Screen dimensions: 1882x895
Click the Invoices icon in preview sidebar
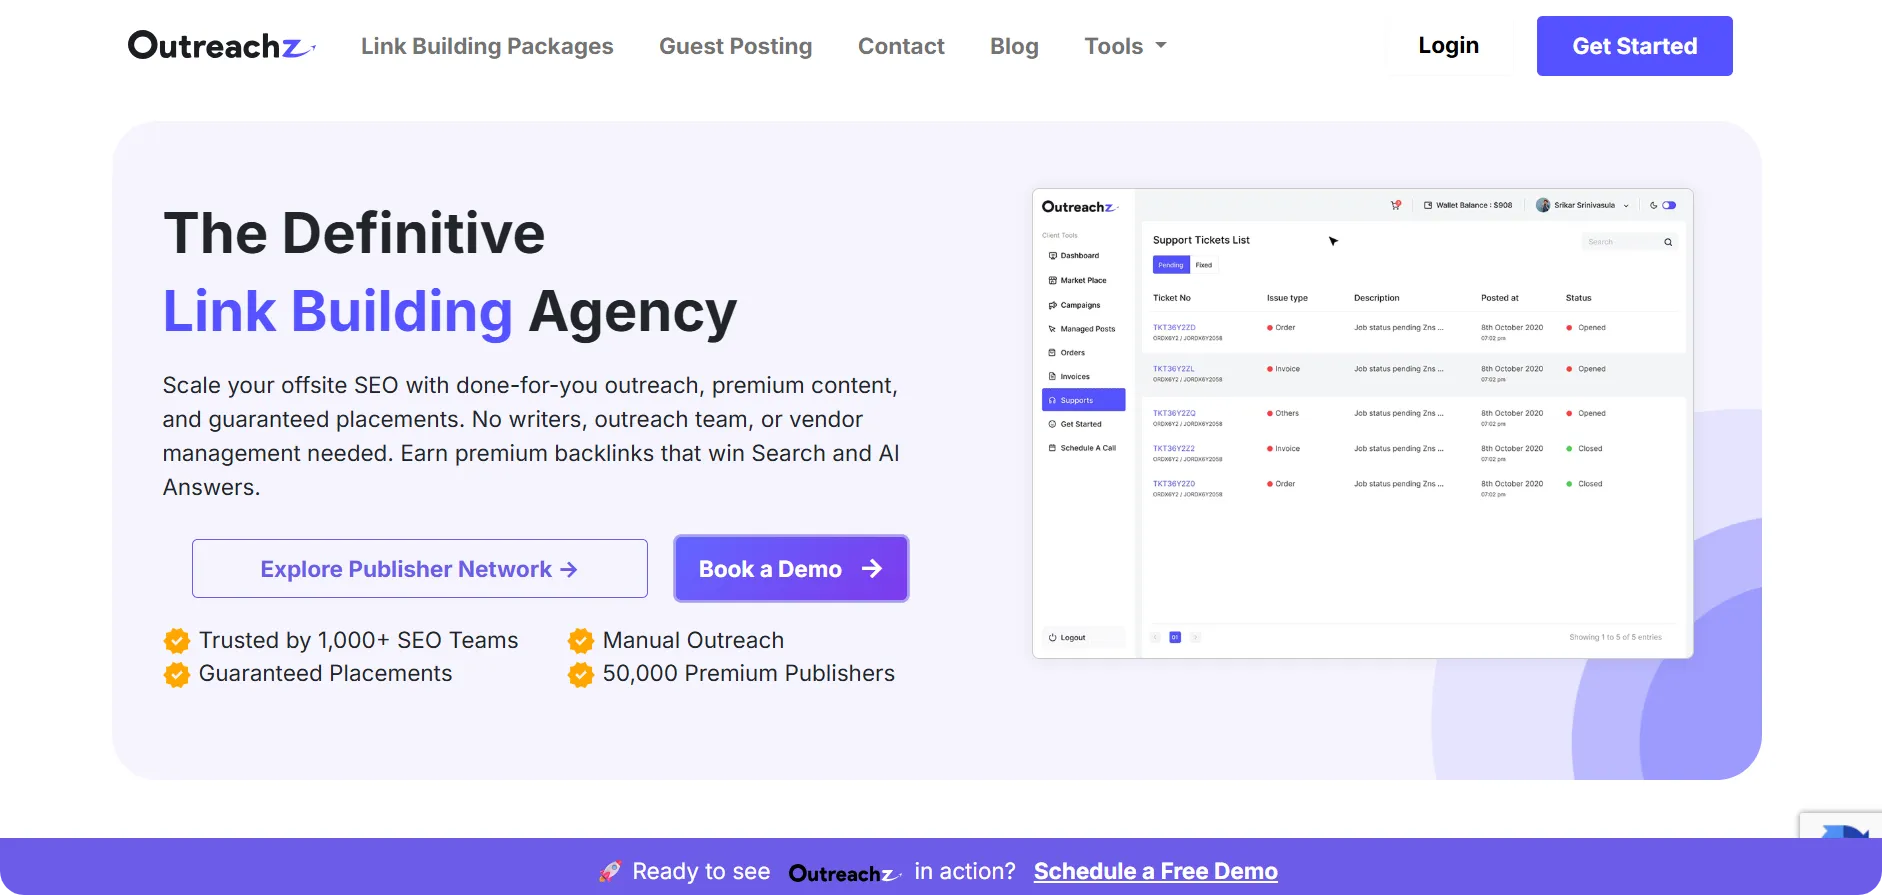[1053, 377]
